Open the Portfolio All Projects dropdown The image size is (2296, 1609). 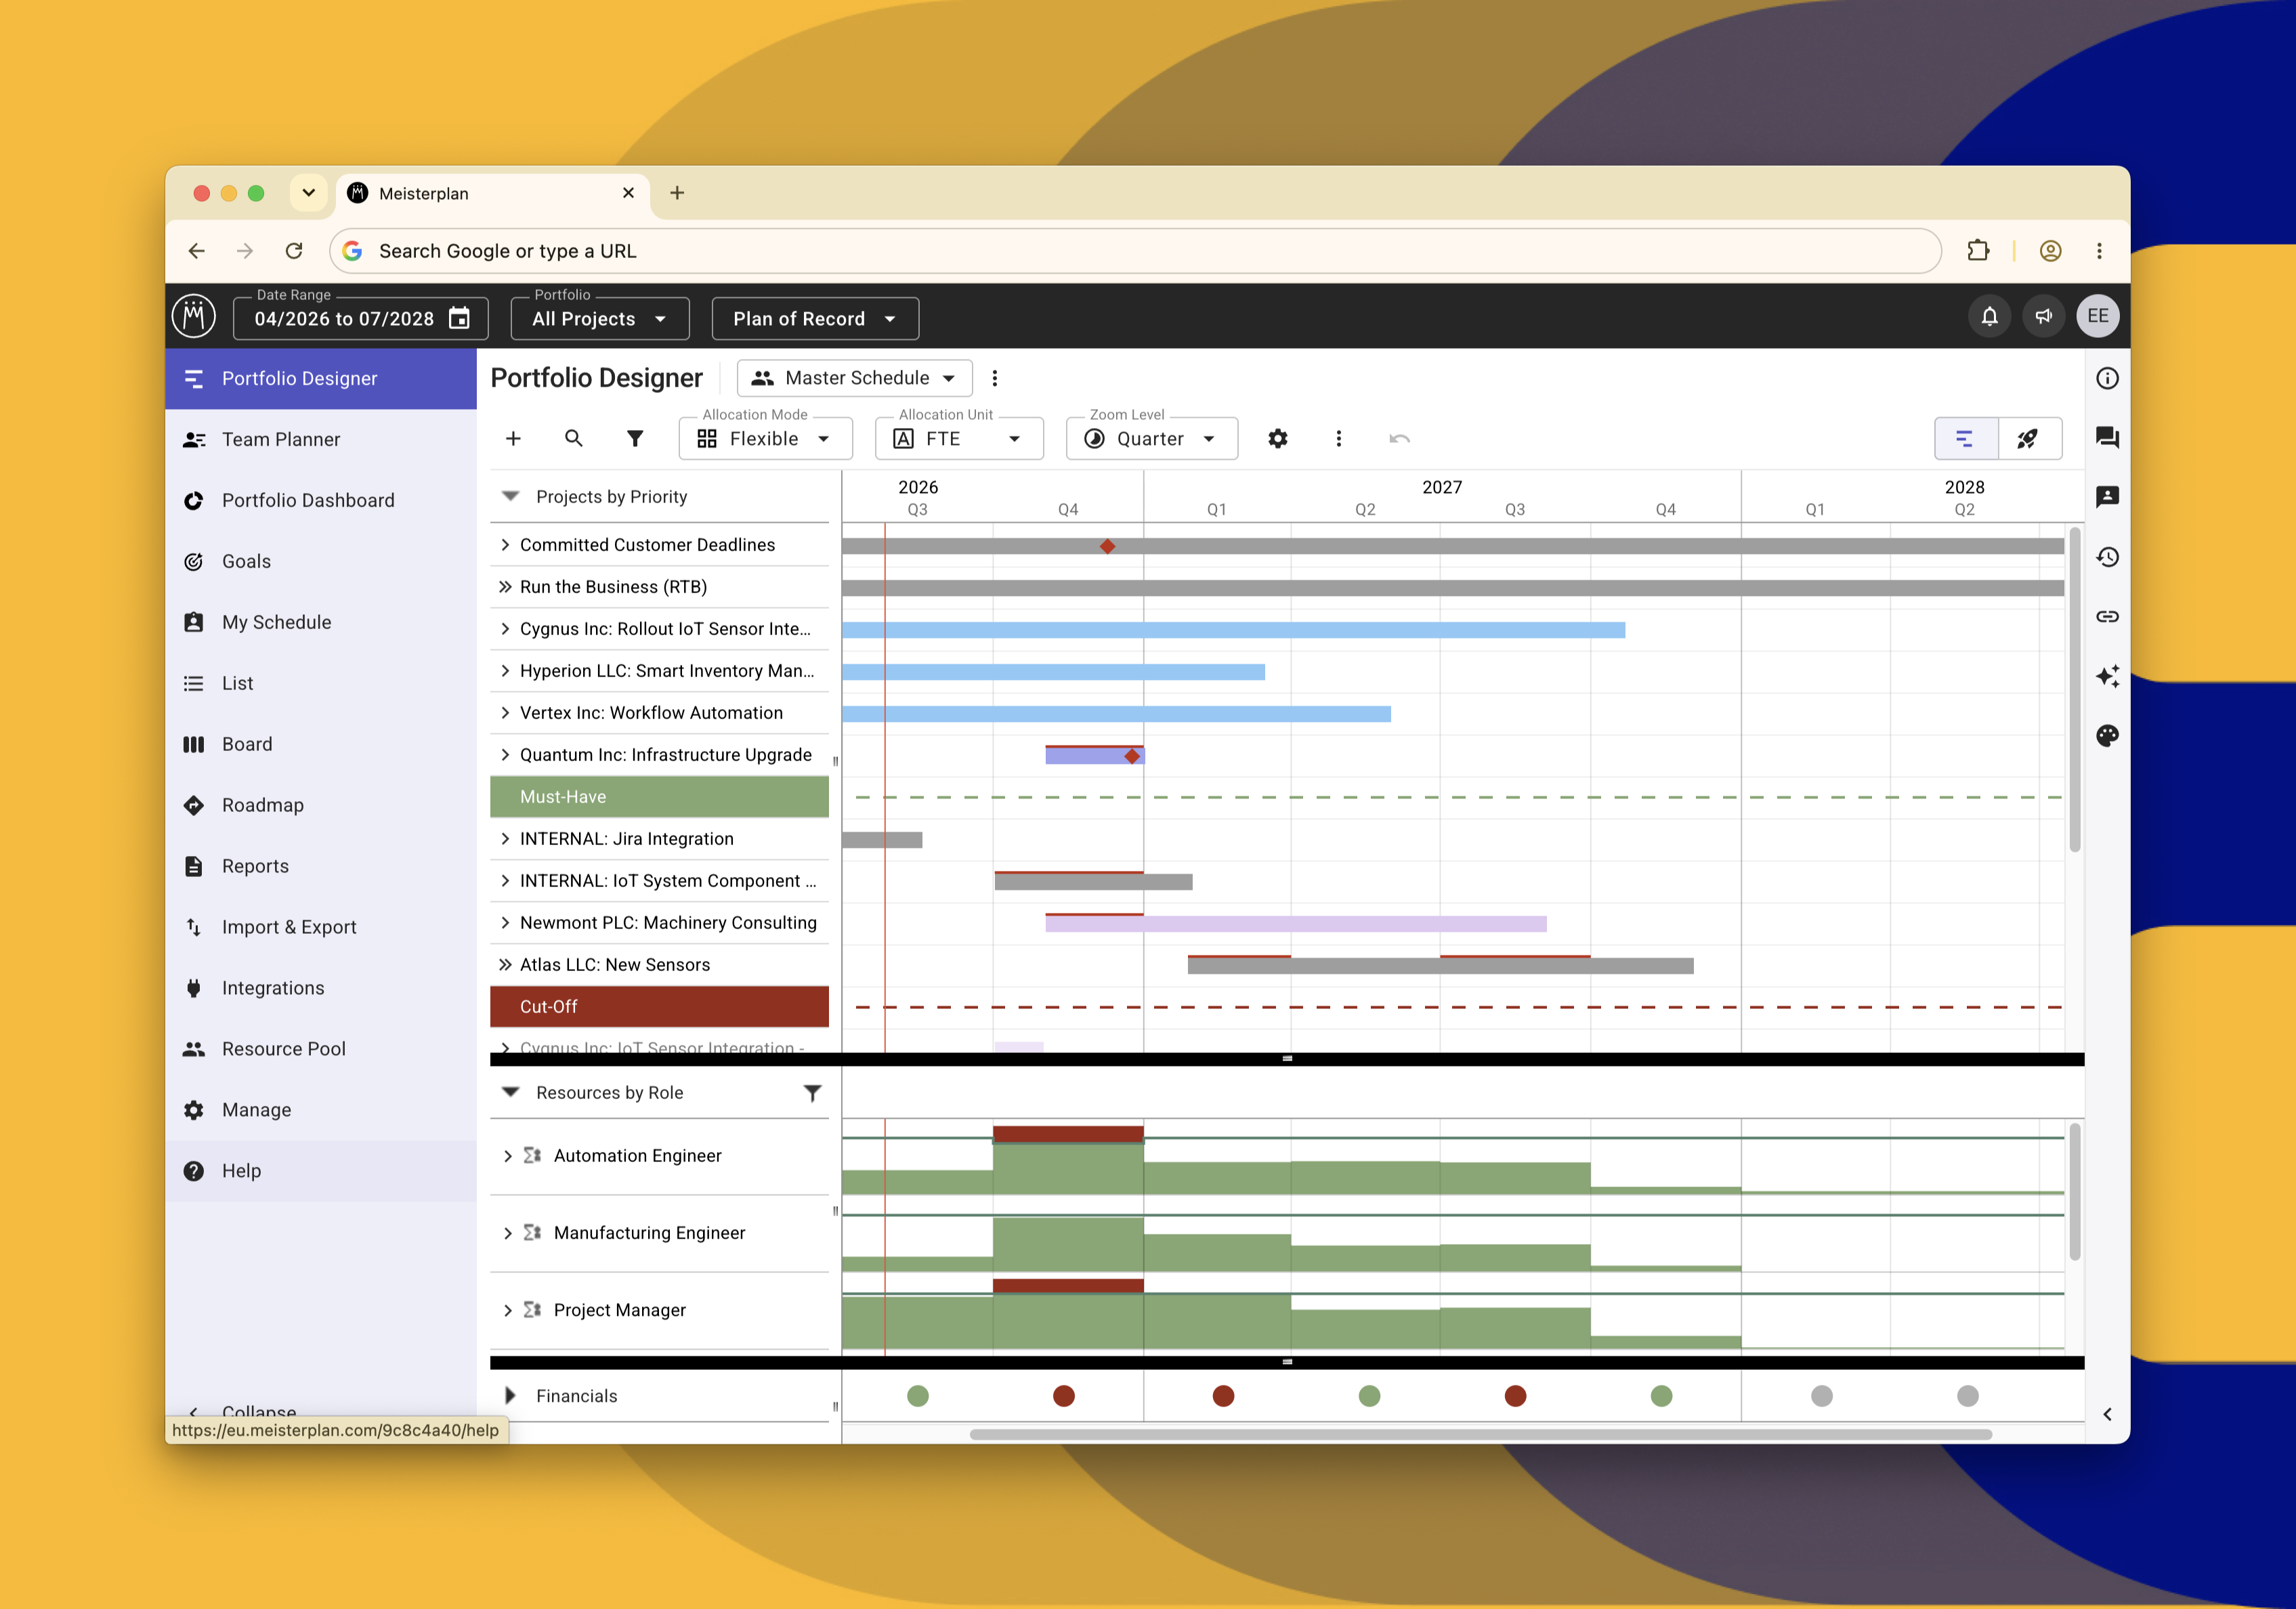pyautogui.click(x=600, y=318)
